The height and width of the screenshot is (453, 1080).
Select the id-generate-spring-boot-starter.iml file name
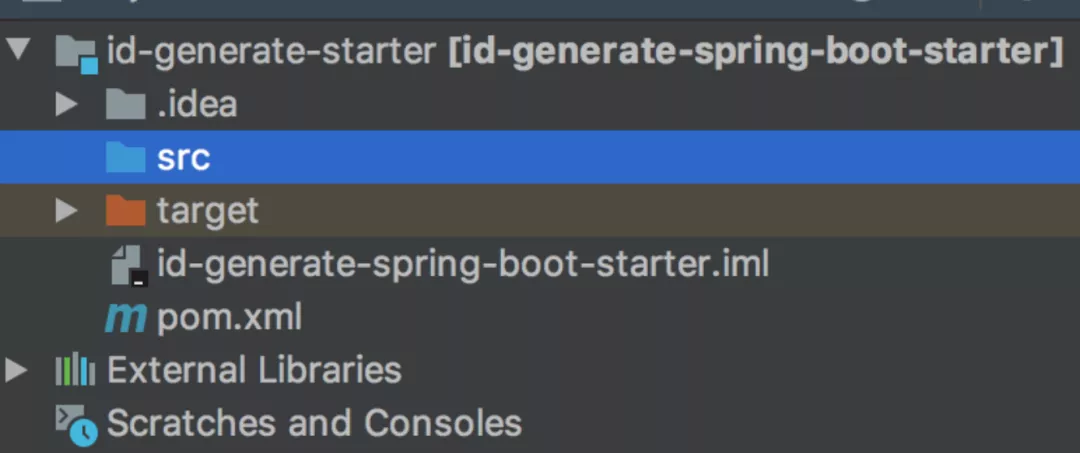(x=462, y=265)
